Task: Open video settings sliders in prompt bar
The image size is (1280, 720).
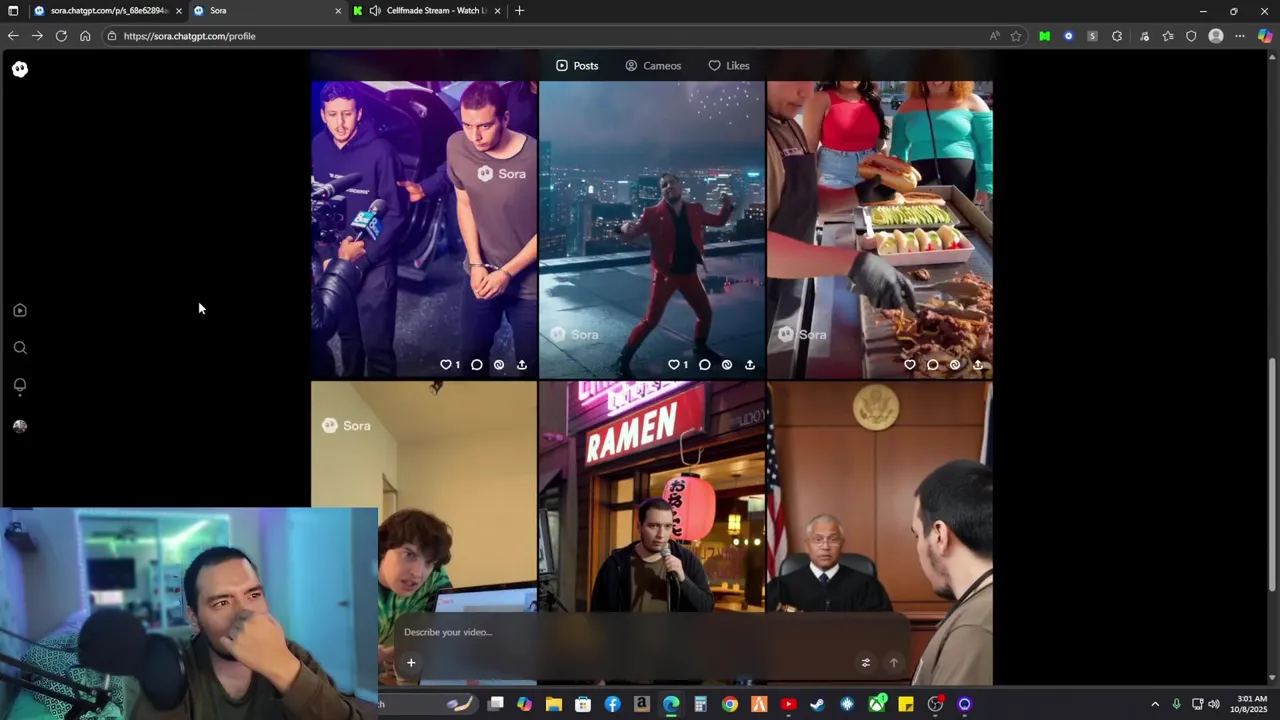Action: tap(866, 662)
